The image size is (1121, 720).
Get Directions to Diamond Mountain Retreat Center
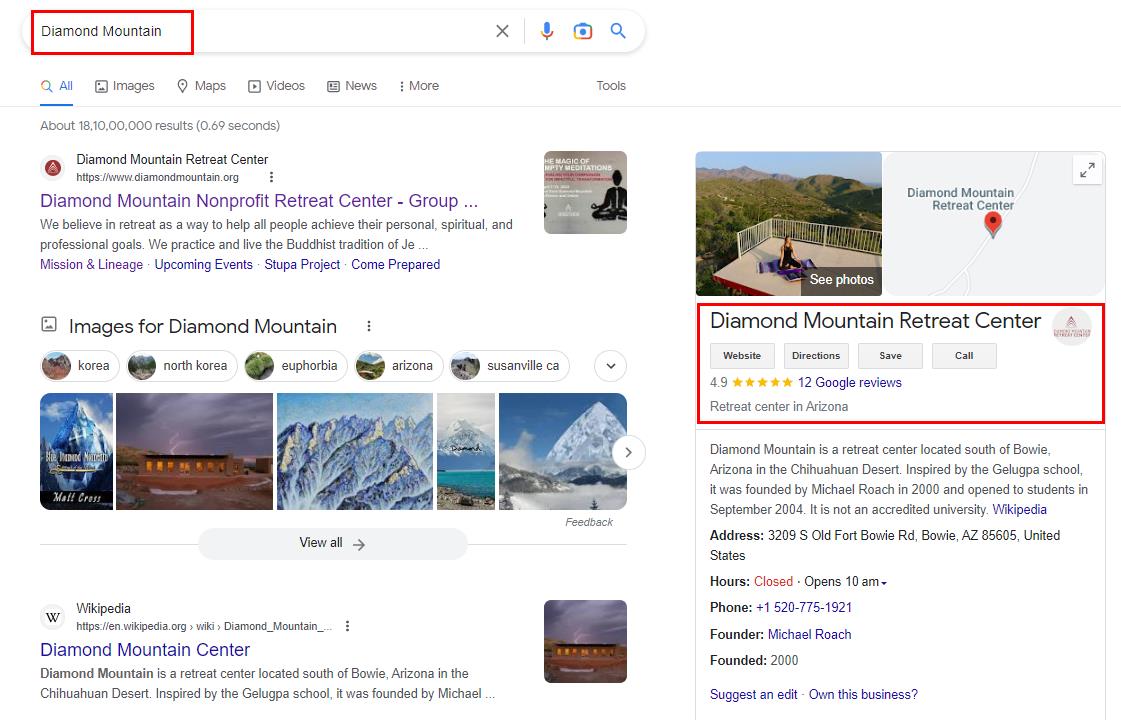point(816,355)
